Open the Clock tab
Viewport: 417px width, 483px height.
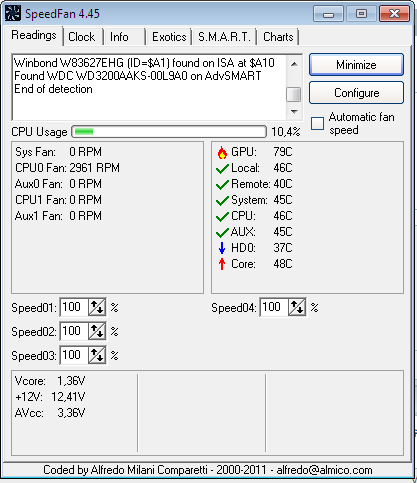[82, 37]
